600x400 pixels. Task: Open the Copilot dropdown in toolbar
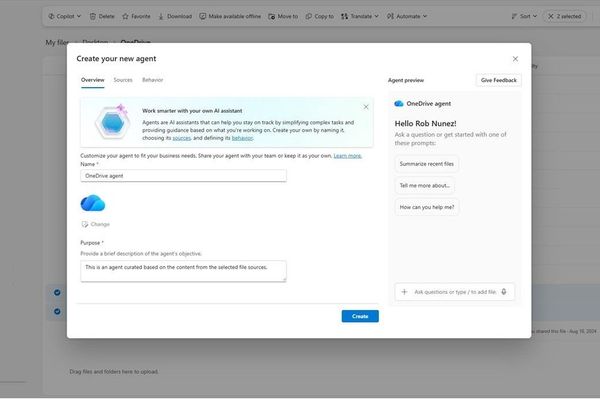click(65, 16)
